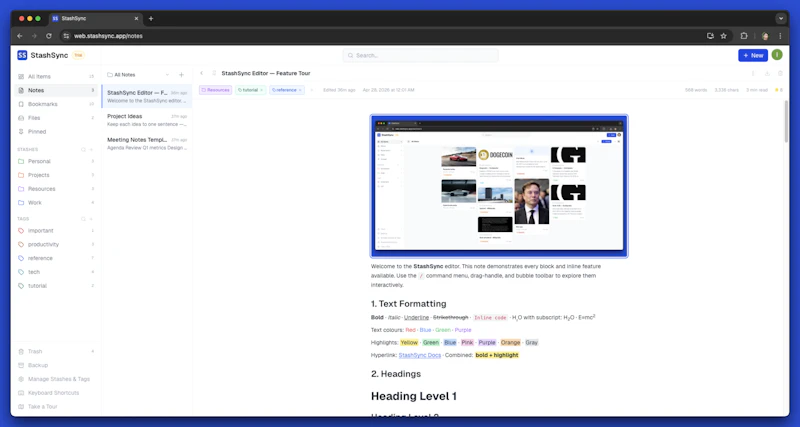The width and height of the screenshot is (800, 427).
Task: Open Bookmarks in the sidebar
Action: [x=56, y=104]
